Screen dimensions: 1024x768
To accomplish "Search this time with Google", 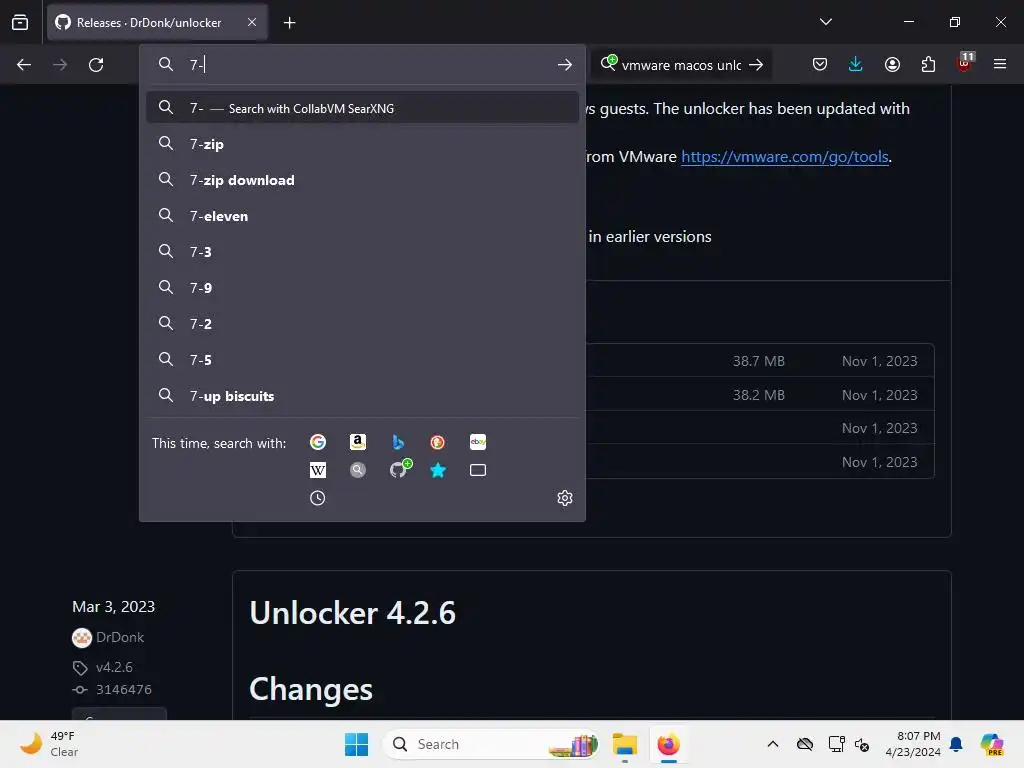I will (x=317, y=442).
